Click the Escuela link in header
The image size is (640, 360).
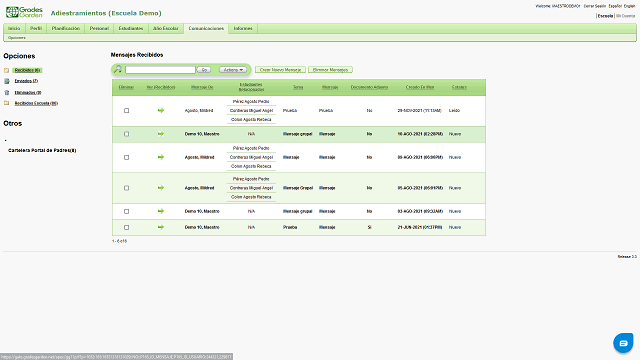point(605,16)
